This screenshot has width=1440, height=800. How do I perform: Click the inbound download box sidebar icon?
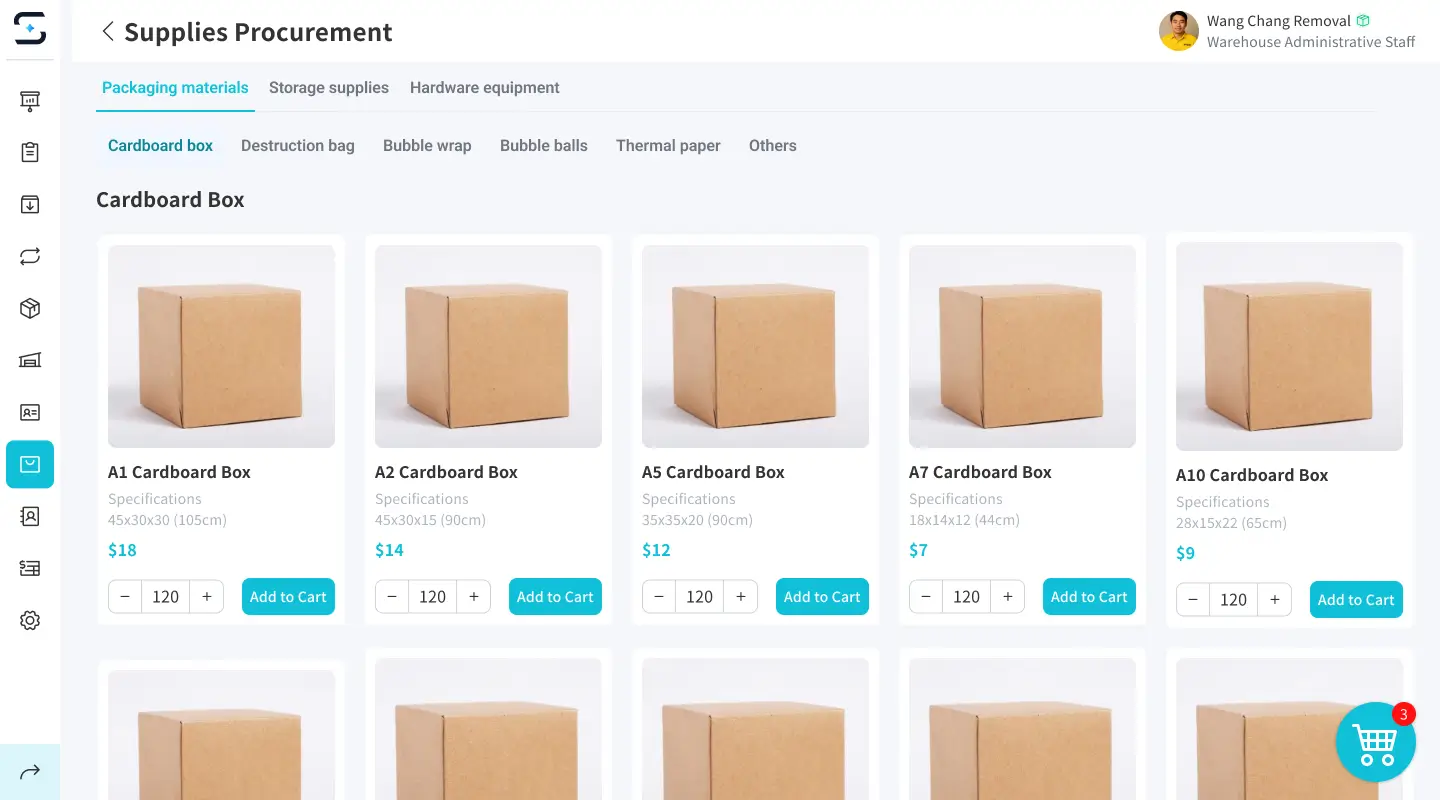(x=30, y=204)
